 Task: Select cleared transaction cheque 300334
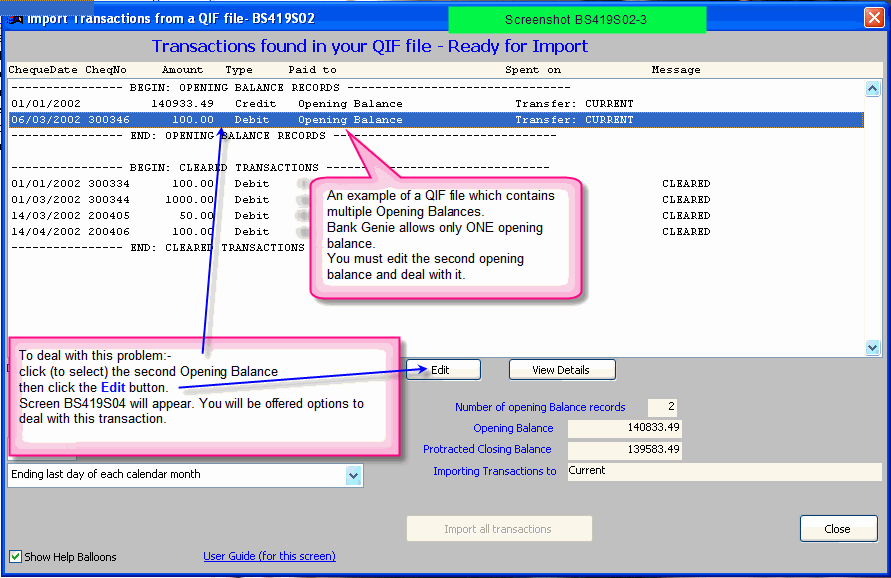(436, 184)
